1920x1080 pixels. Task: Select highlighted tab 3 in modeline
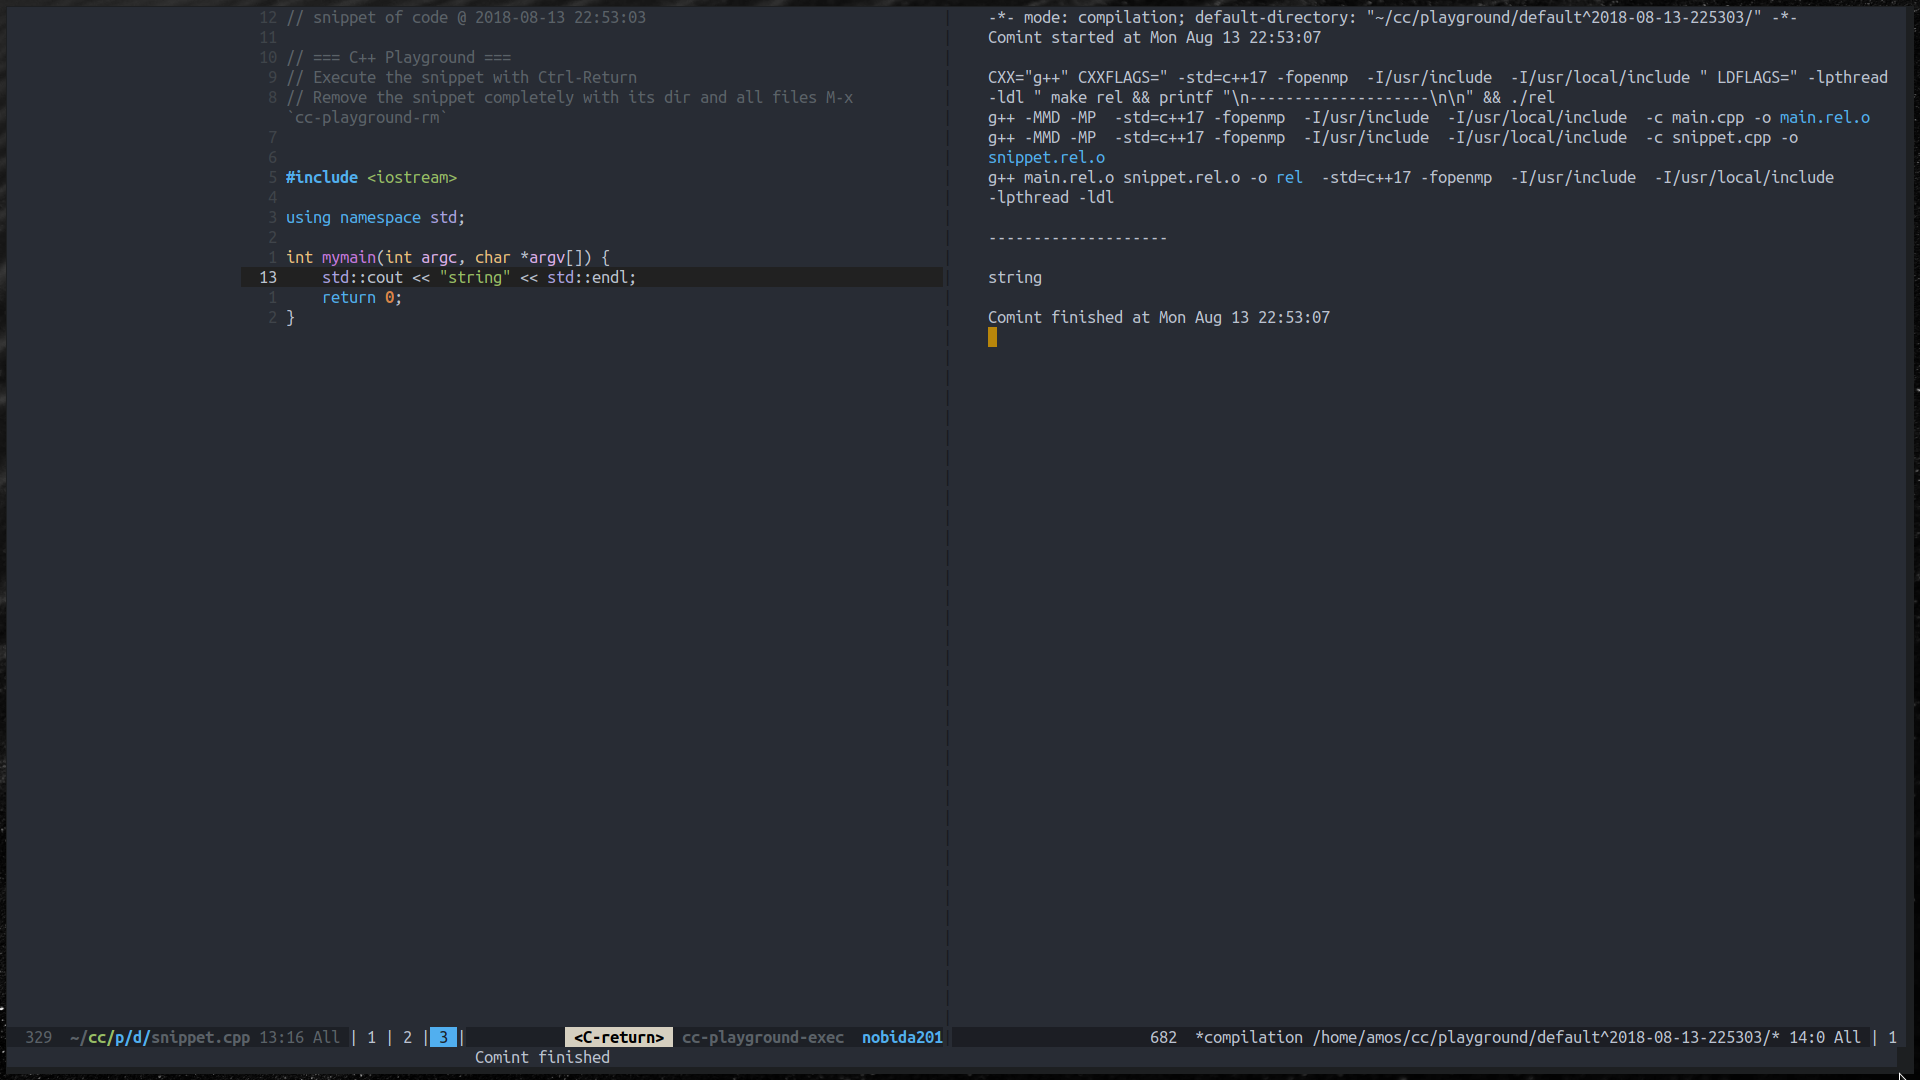[x=443, y=1037]
